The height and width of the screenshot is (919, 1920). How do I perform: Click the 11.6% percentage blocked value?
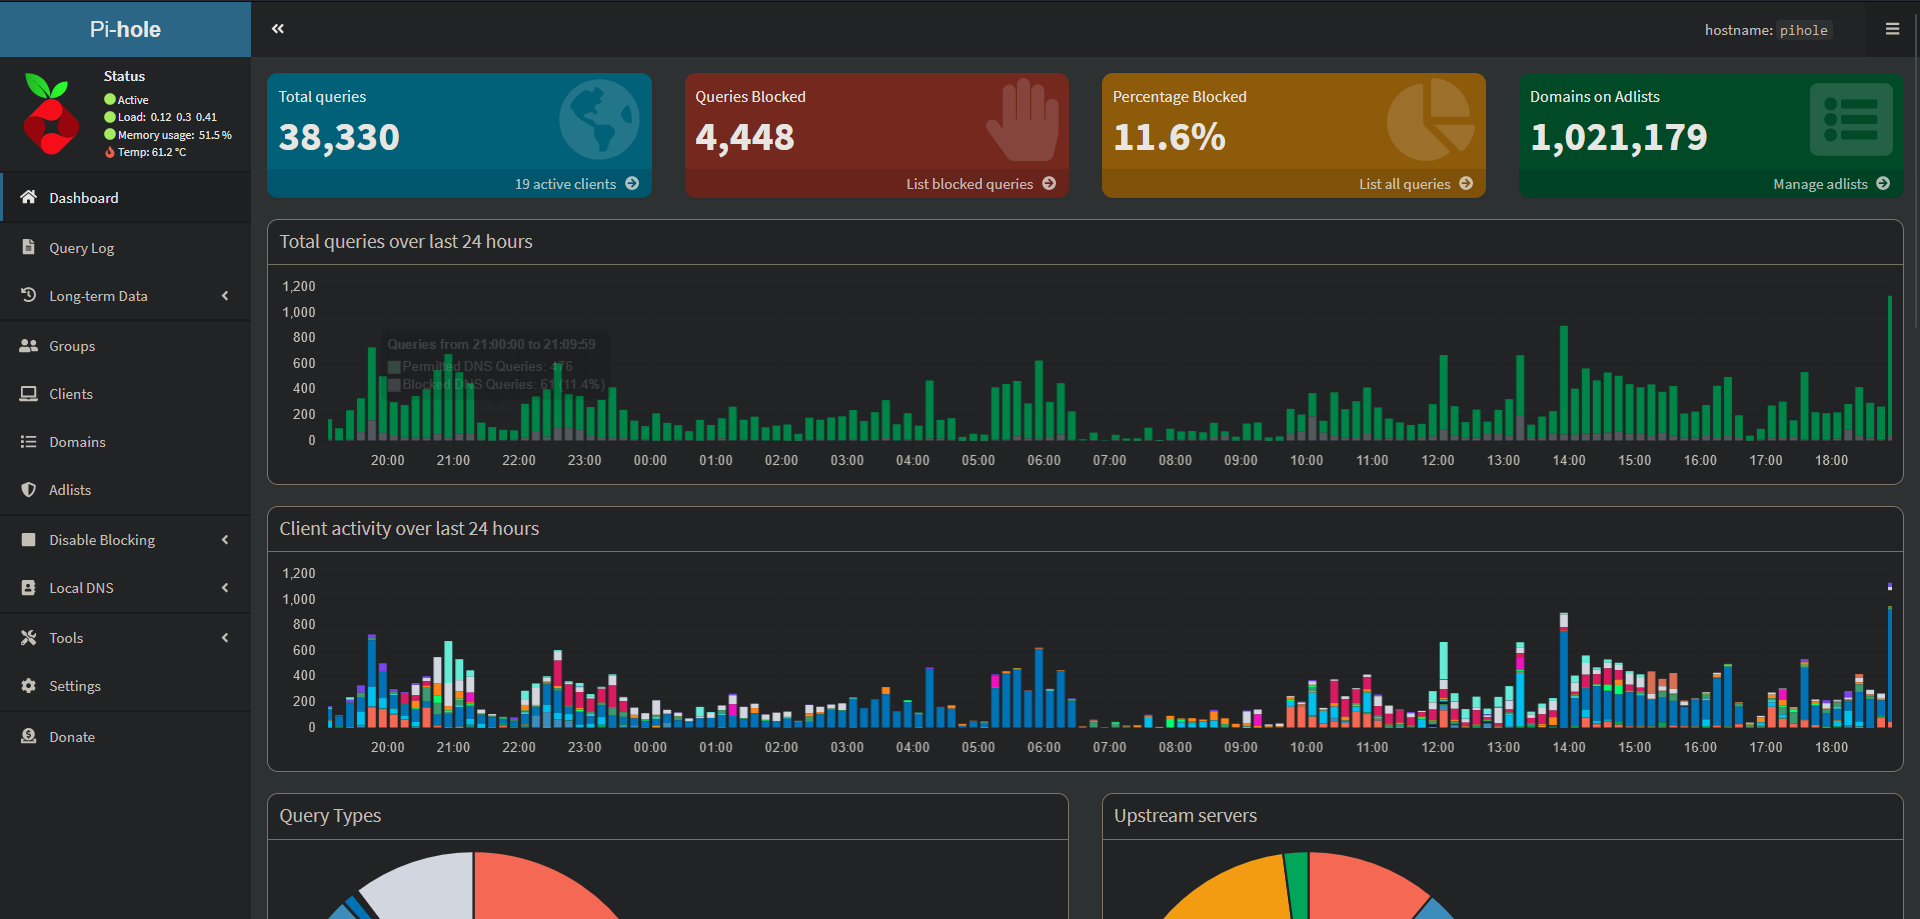tap(1169, 137)
